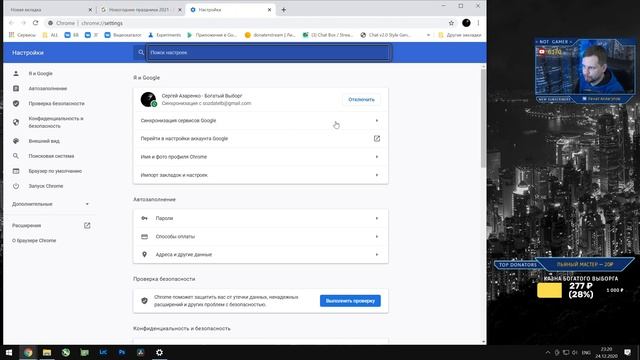Click the settings page vertical scrollbar

point(483,118)
